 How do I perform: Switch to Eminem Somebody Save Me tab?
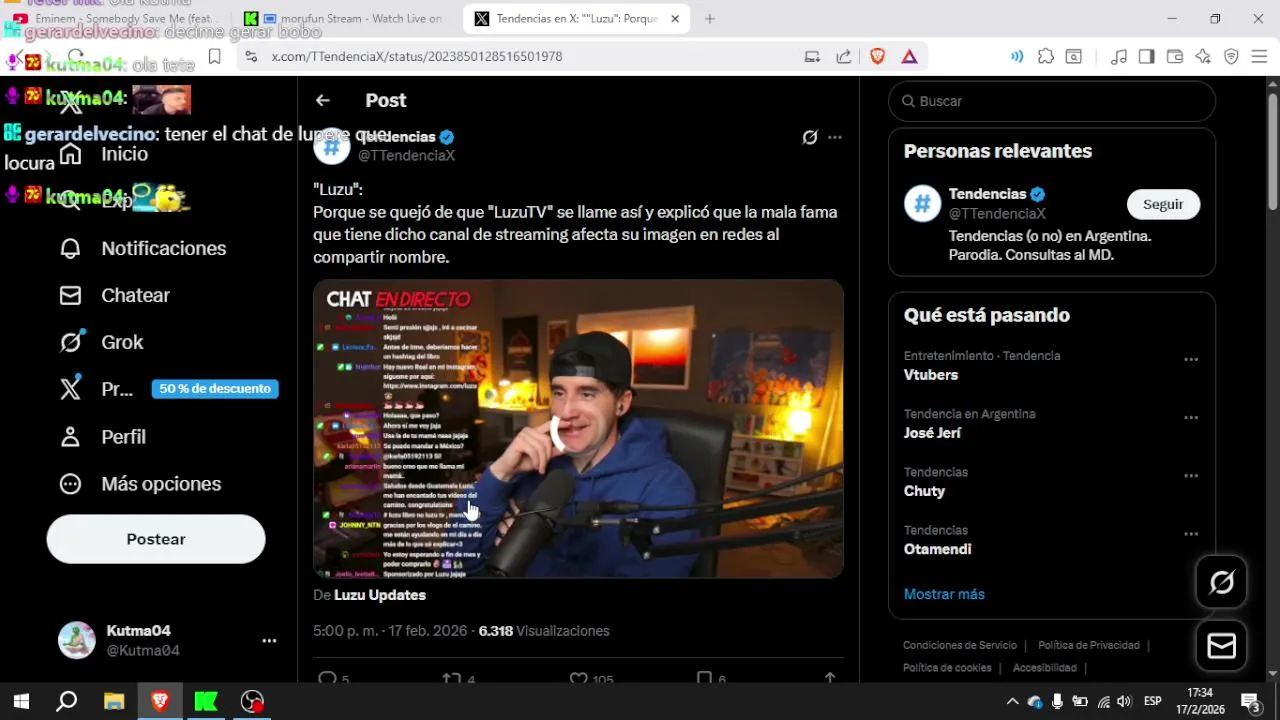117,19
